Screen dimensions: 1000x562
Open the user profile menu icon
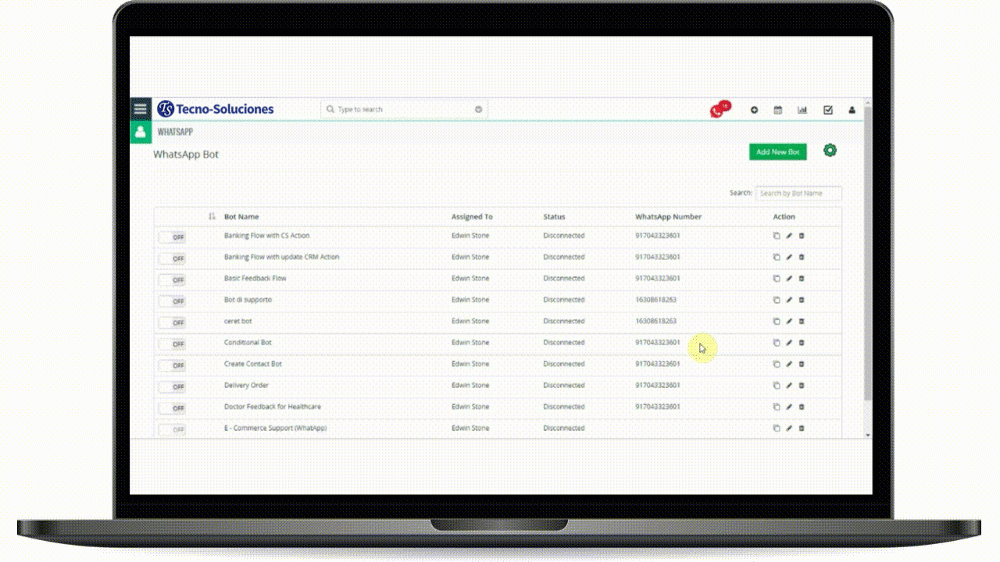pyautogui.click(x=852, y=110)
